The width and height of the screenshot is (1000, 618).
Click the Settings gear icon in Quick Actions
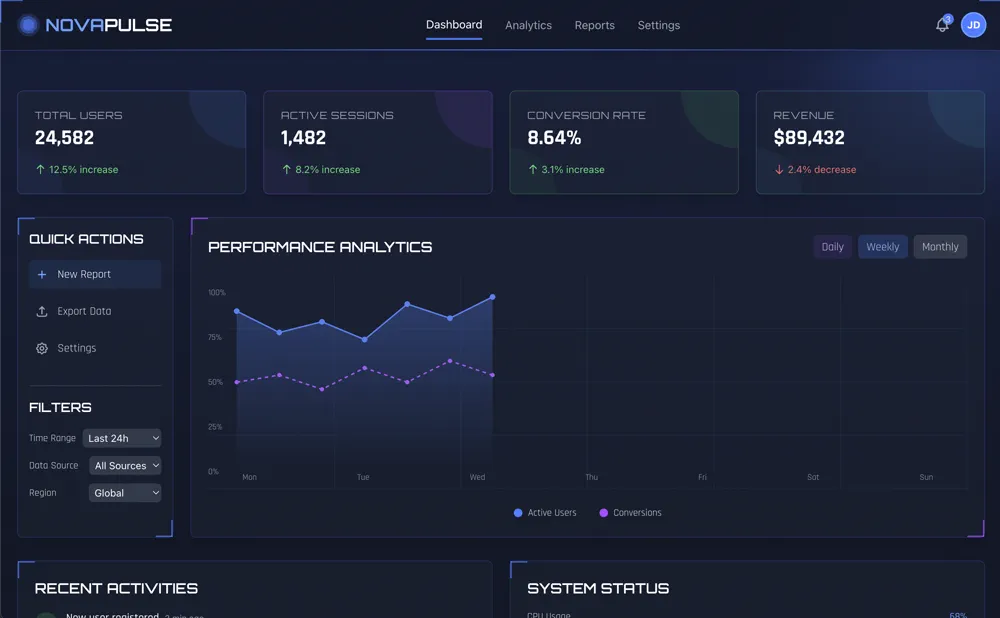[42, 348]
